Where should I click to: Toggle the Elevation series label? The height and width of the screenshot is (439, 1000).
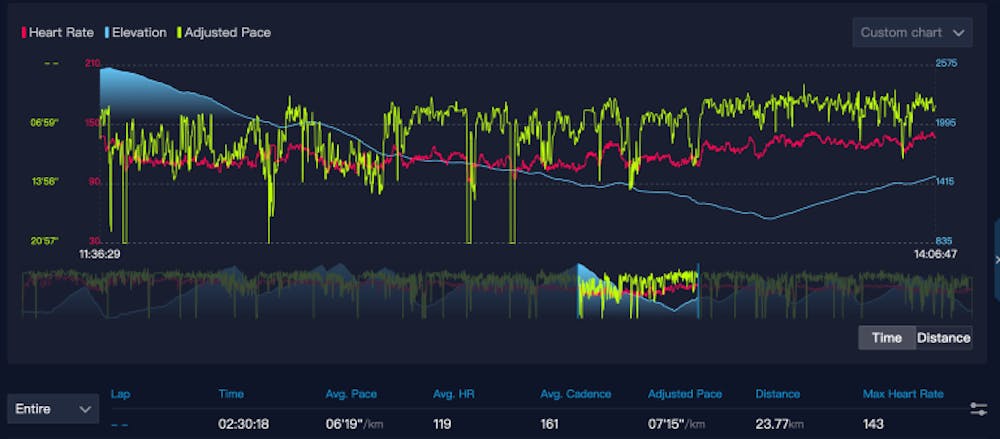(x=138, y=32)
